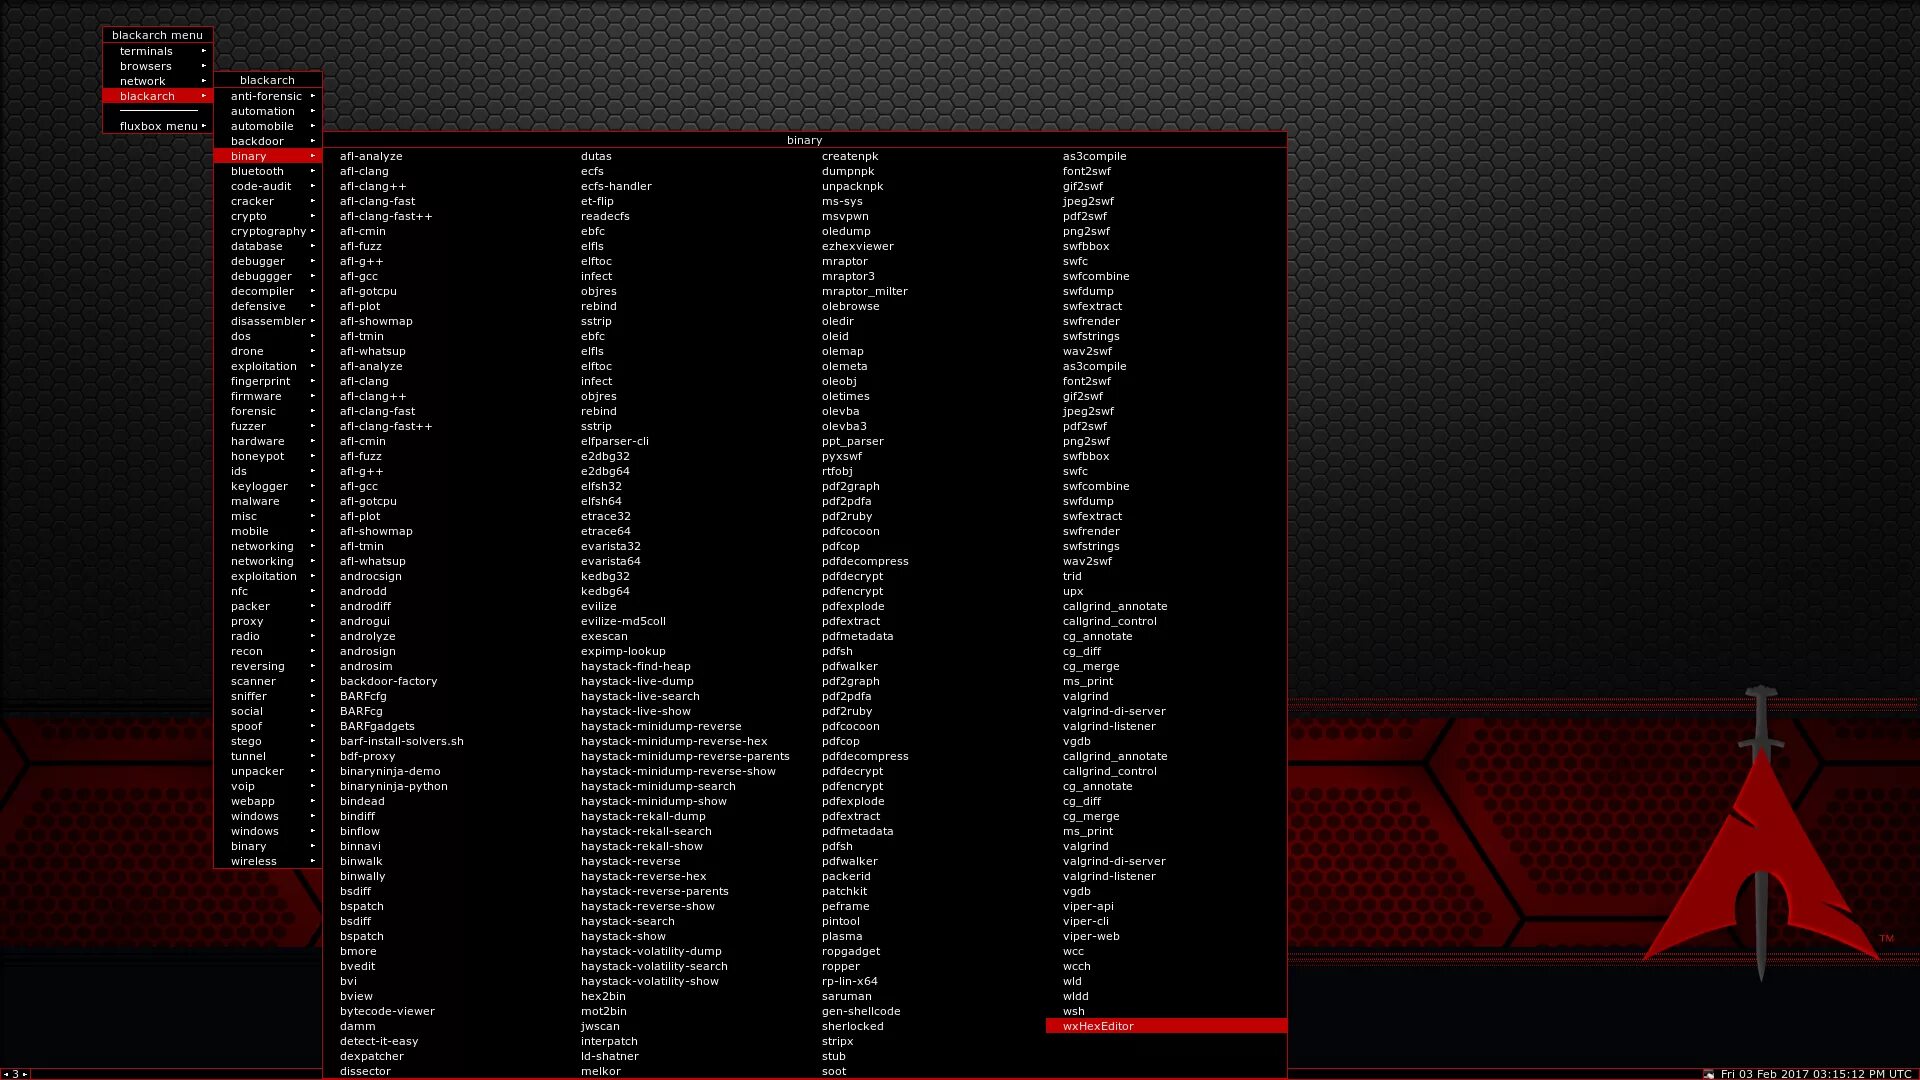Open the fluxbox menu submenu

158,126
